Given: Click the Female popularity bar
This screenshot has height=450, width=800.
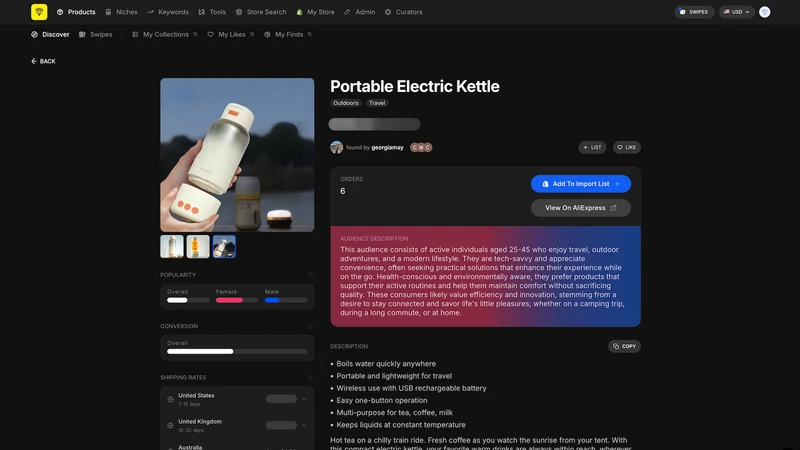Looking at the screenshot, I should point(237,300).
